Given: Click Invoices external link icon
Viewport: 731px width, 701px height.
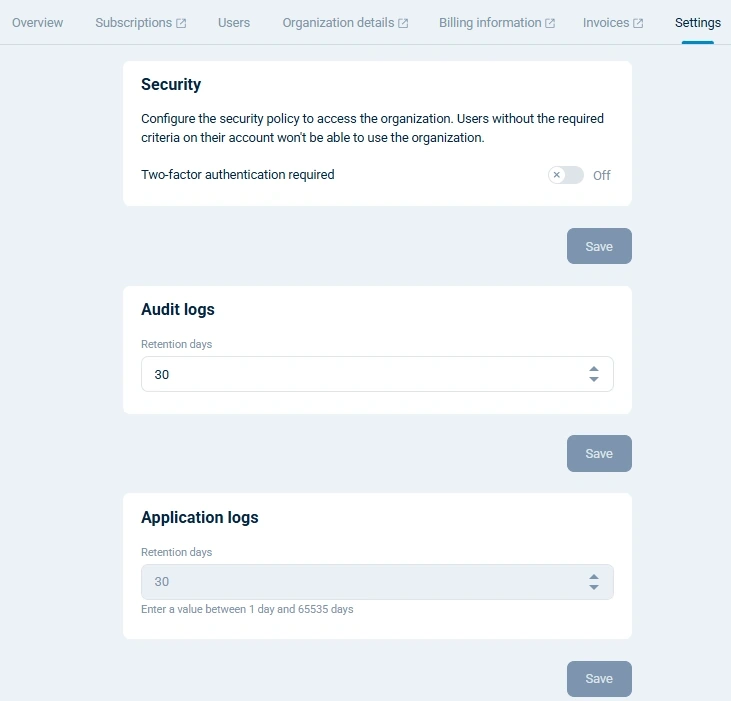Looking at the screenshot, I should click(638, 23).
